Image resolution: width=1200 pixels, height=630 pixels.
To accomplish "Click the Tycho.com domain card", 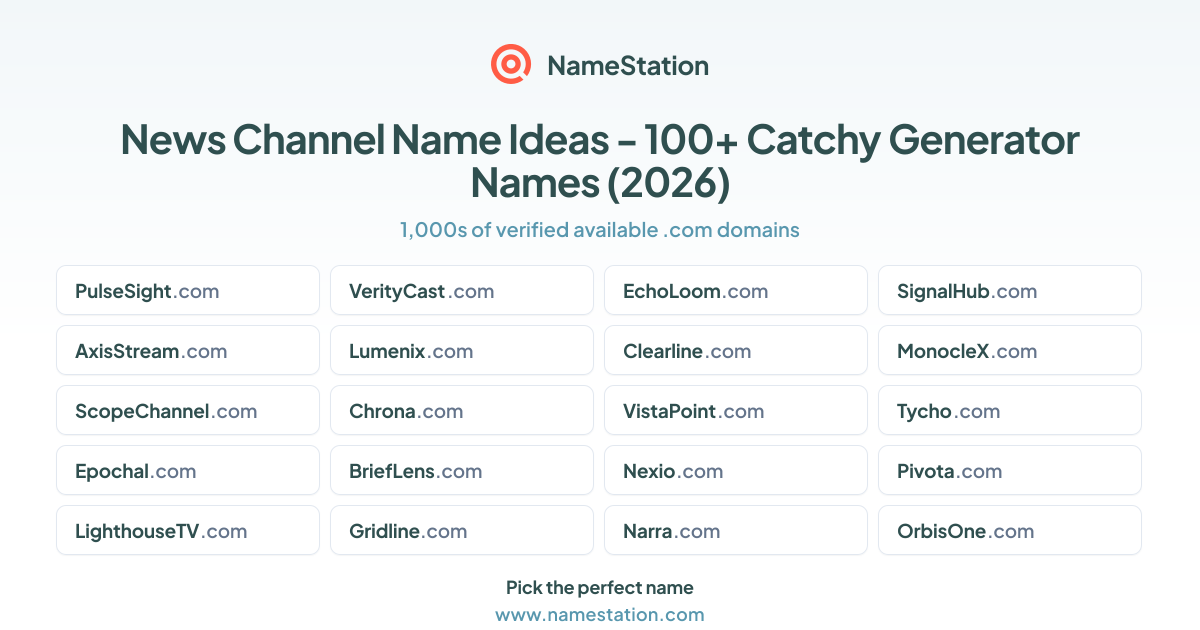I will [1010, 410].
